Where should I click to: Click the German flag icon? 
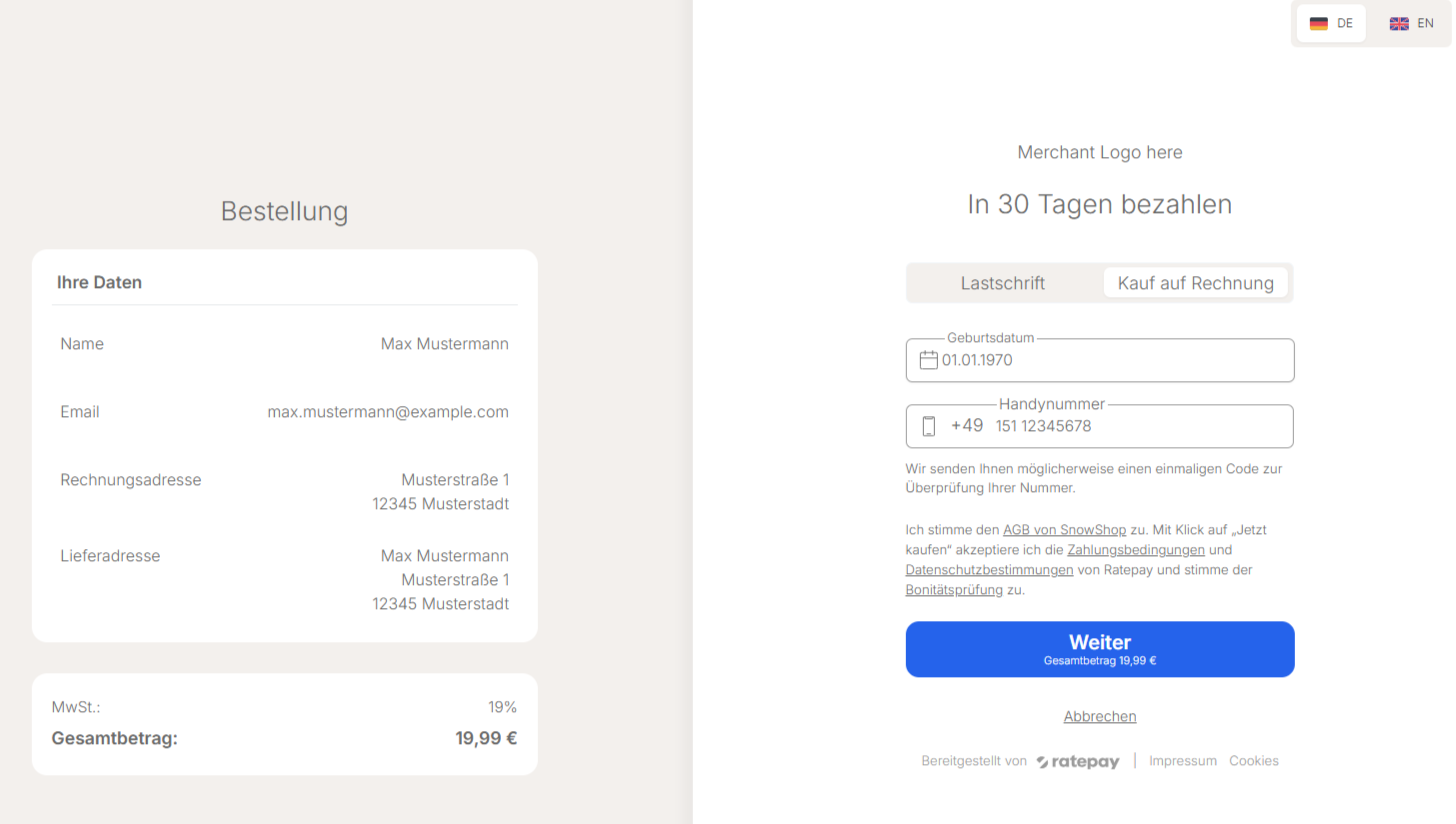click(x=1318, y=24)
